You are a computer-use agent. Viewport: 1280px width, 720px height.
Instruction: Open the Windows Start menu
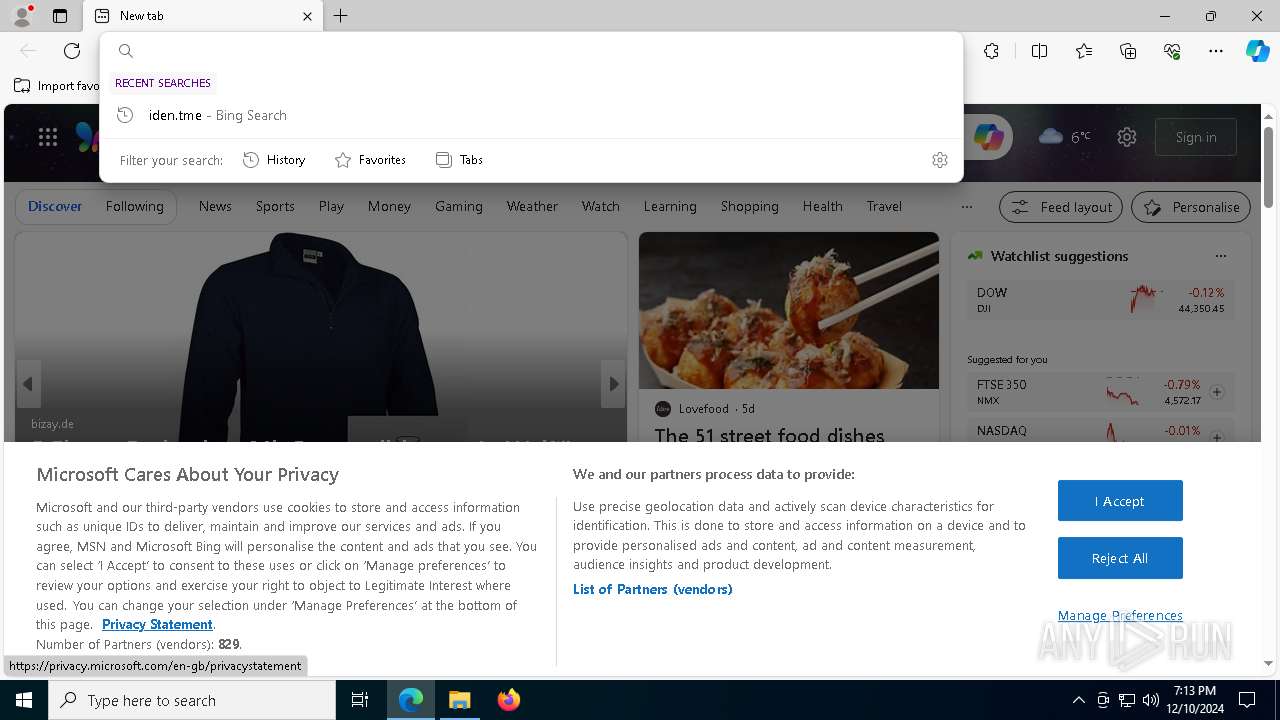coord(24,700)
